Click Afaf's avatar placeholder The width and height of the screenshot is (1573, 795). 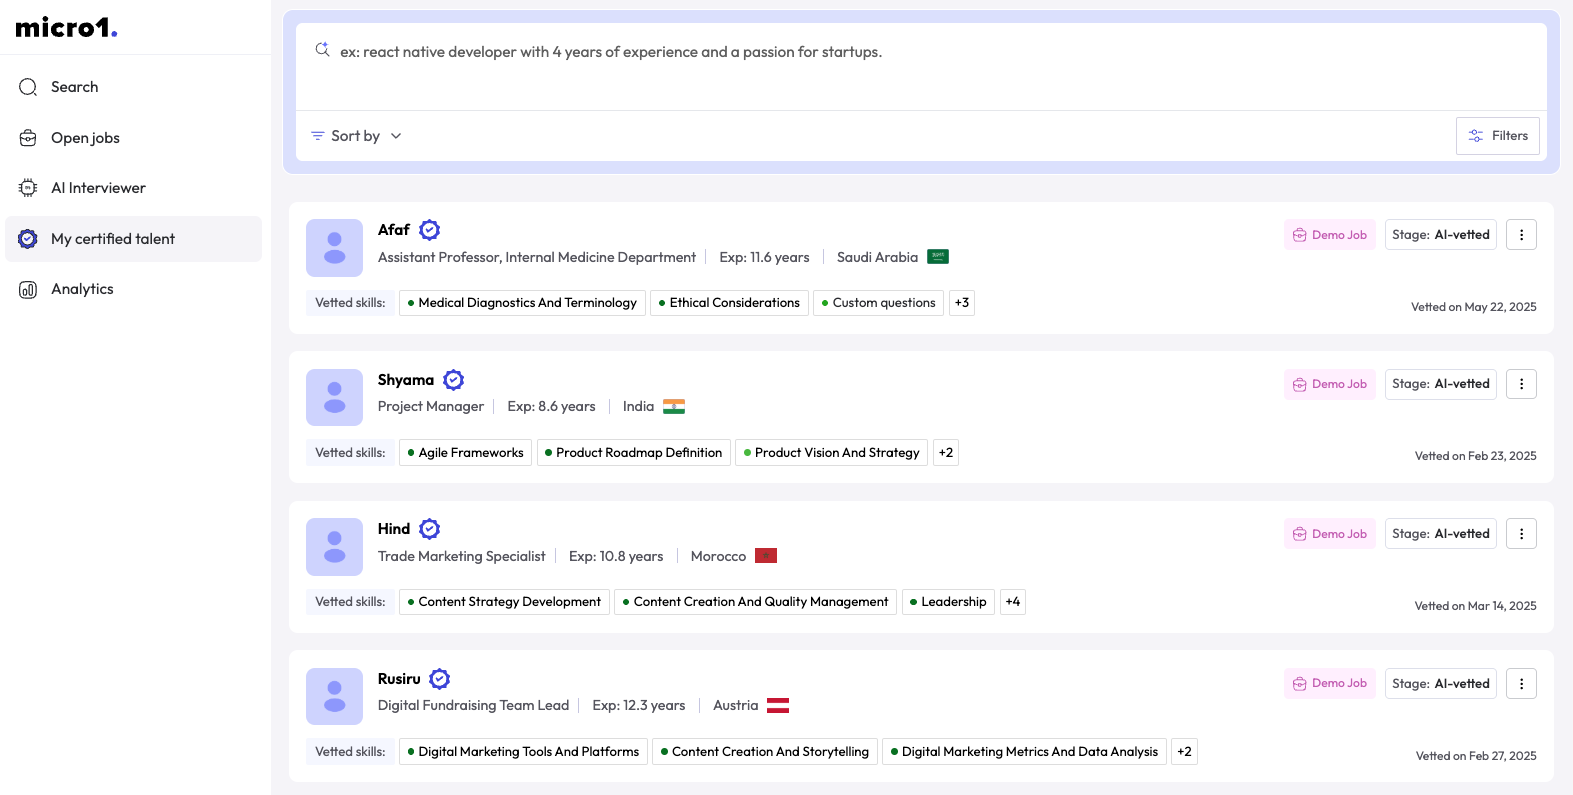click(x=334, y=248)
